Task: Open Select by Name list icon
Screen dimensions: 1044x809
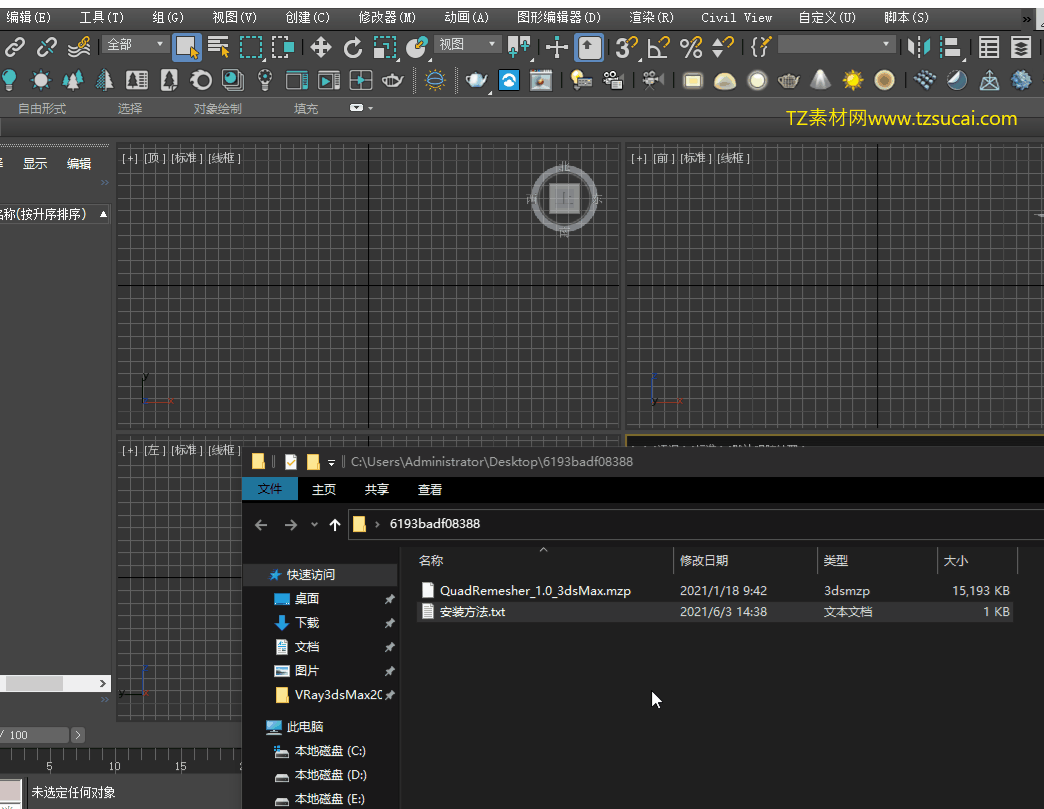Action: click(218, 47)
